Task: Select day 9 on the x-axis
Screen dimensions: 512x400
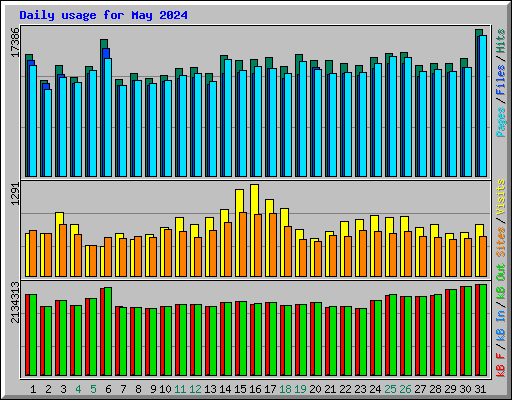Action: tap(153, 389)
